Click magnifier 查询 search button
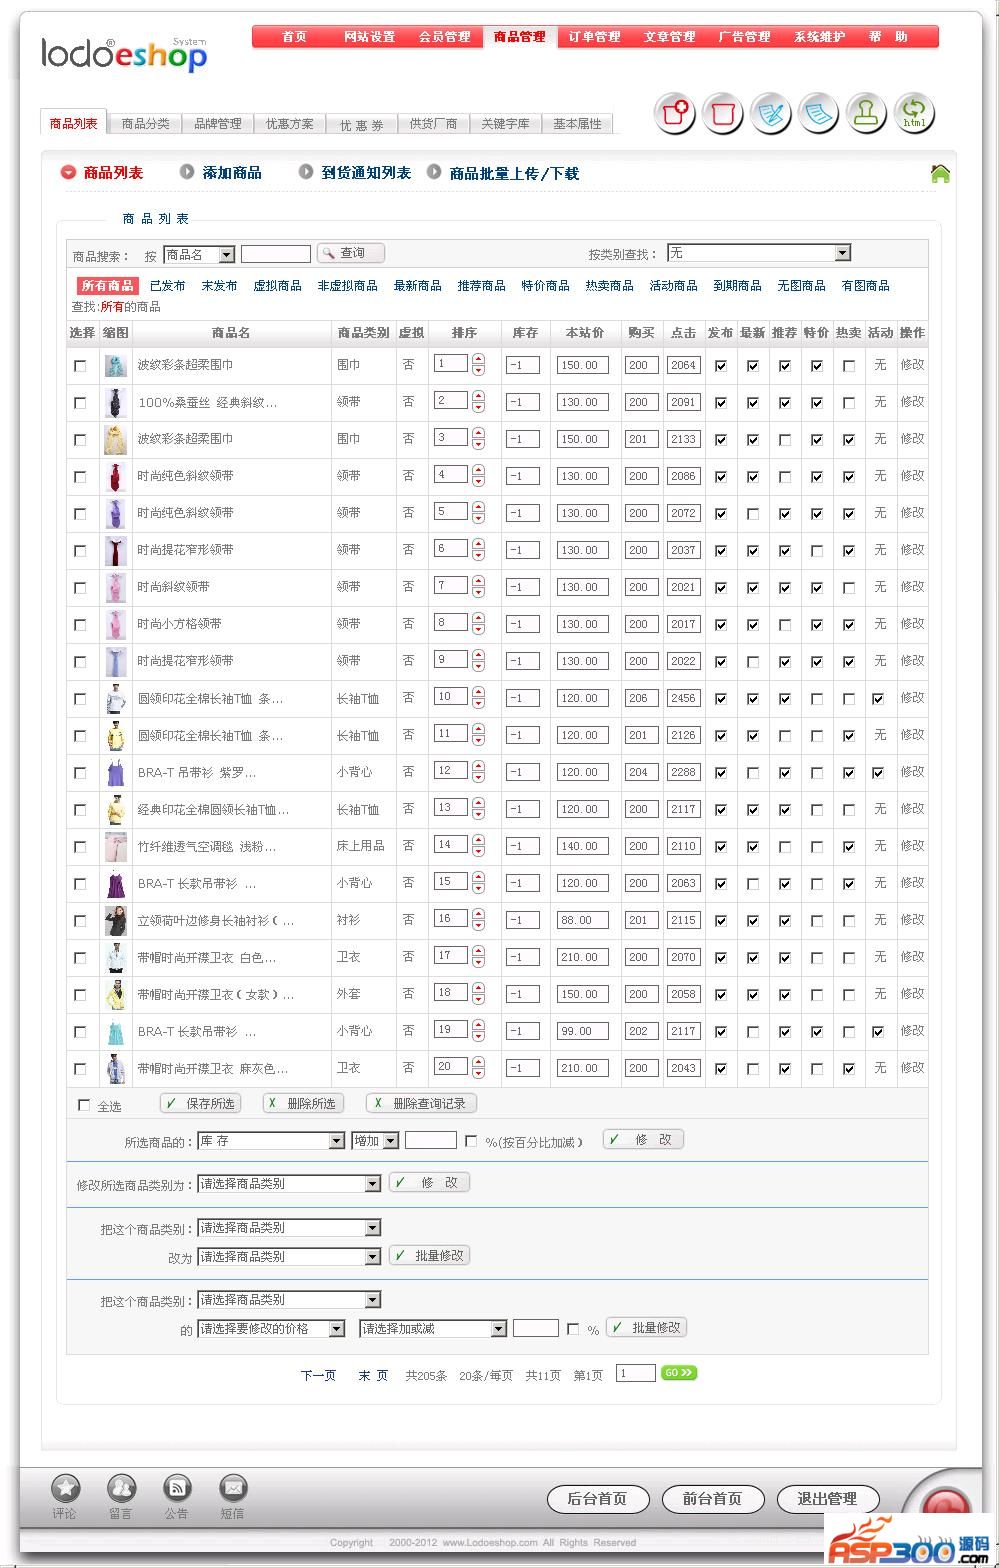999x1568 pixels. (x=351, y=253)
